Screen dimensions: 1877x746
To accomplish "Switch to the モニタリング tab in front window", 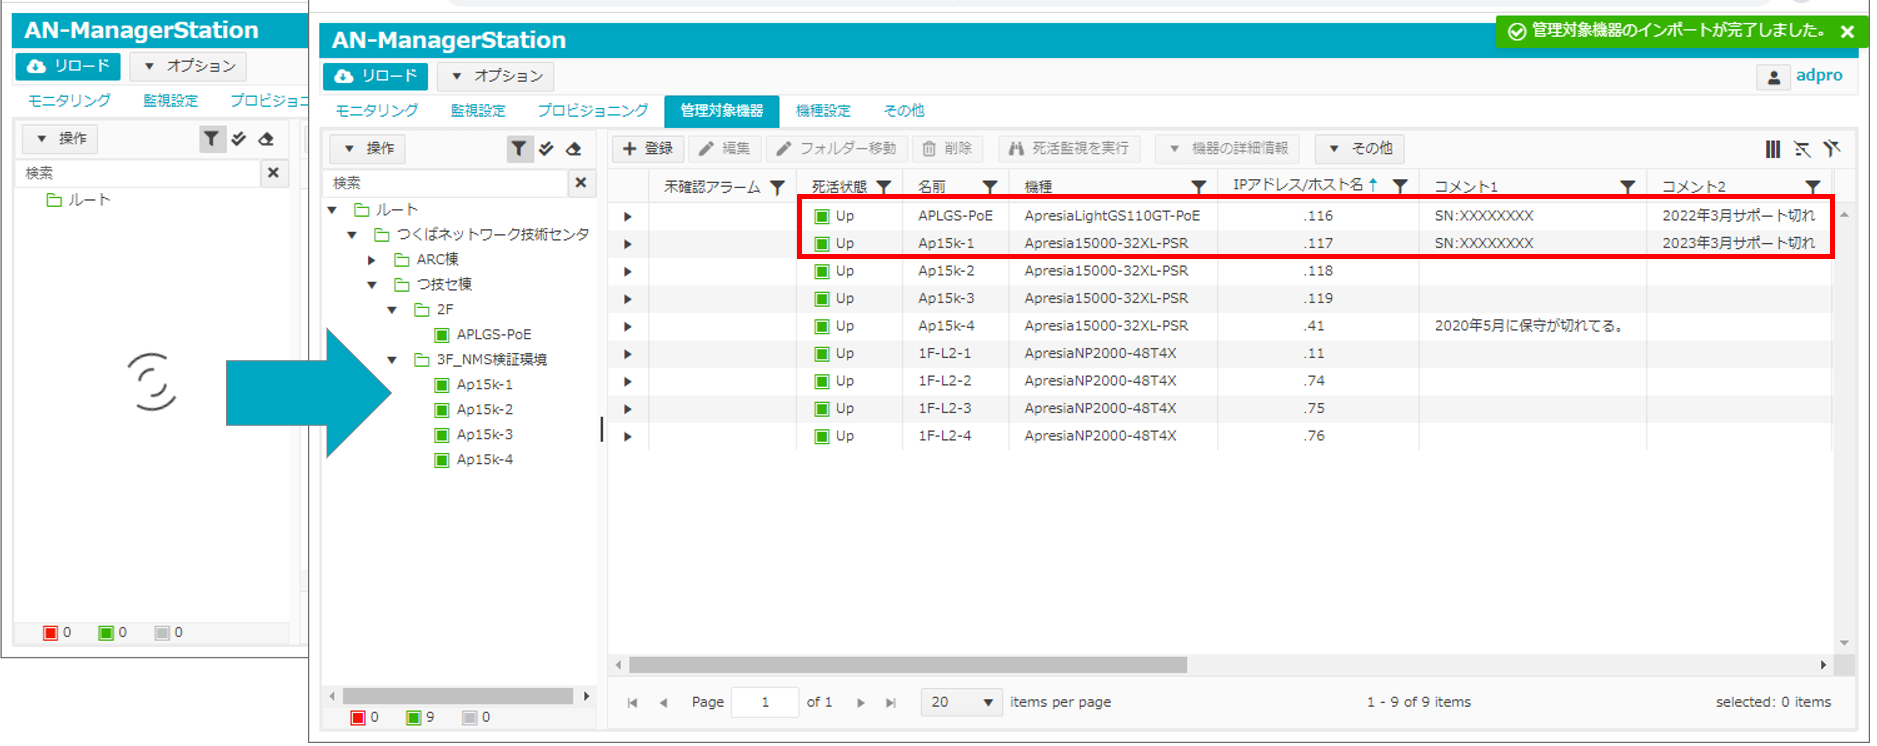I will click(377, 111).
